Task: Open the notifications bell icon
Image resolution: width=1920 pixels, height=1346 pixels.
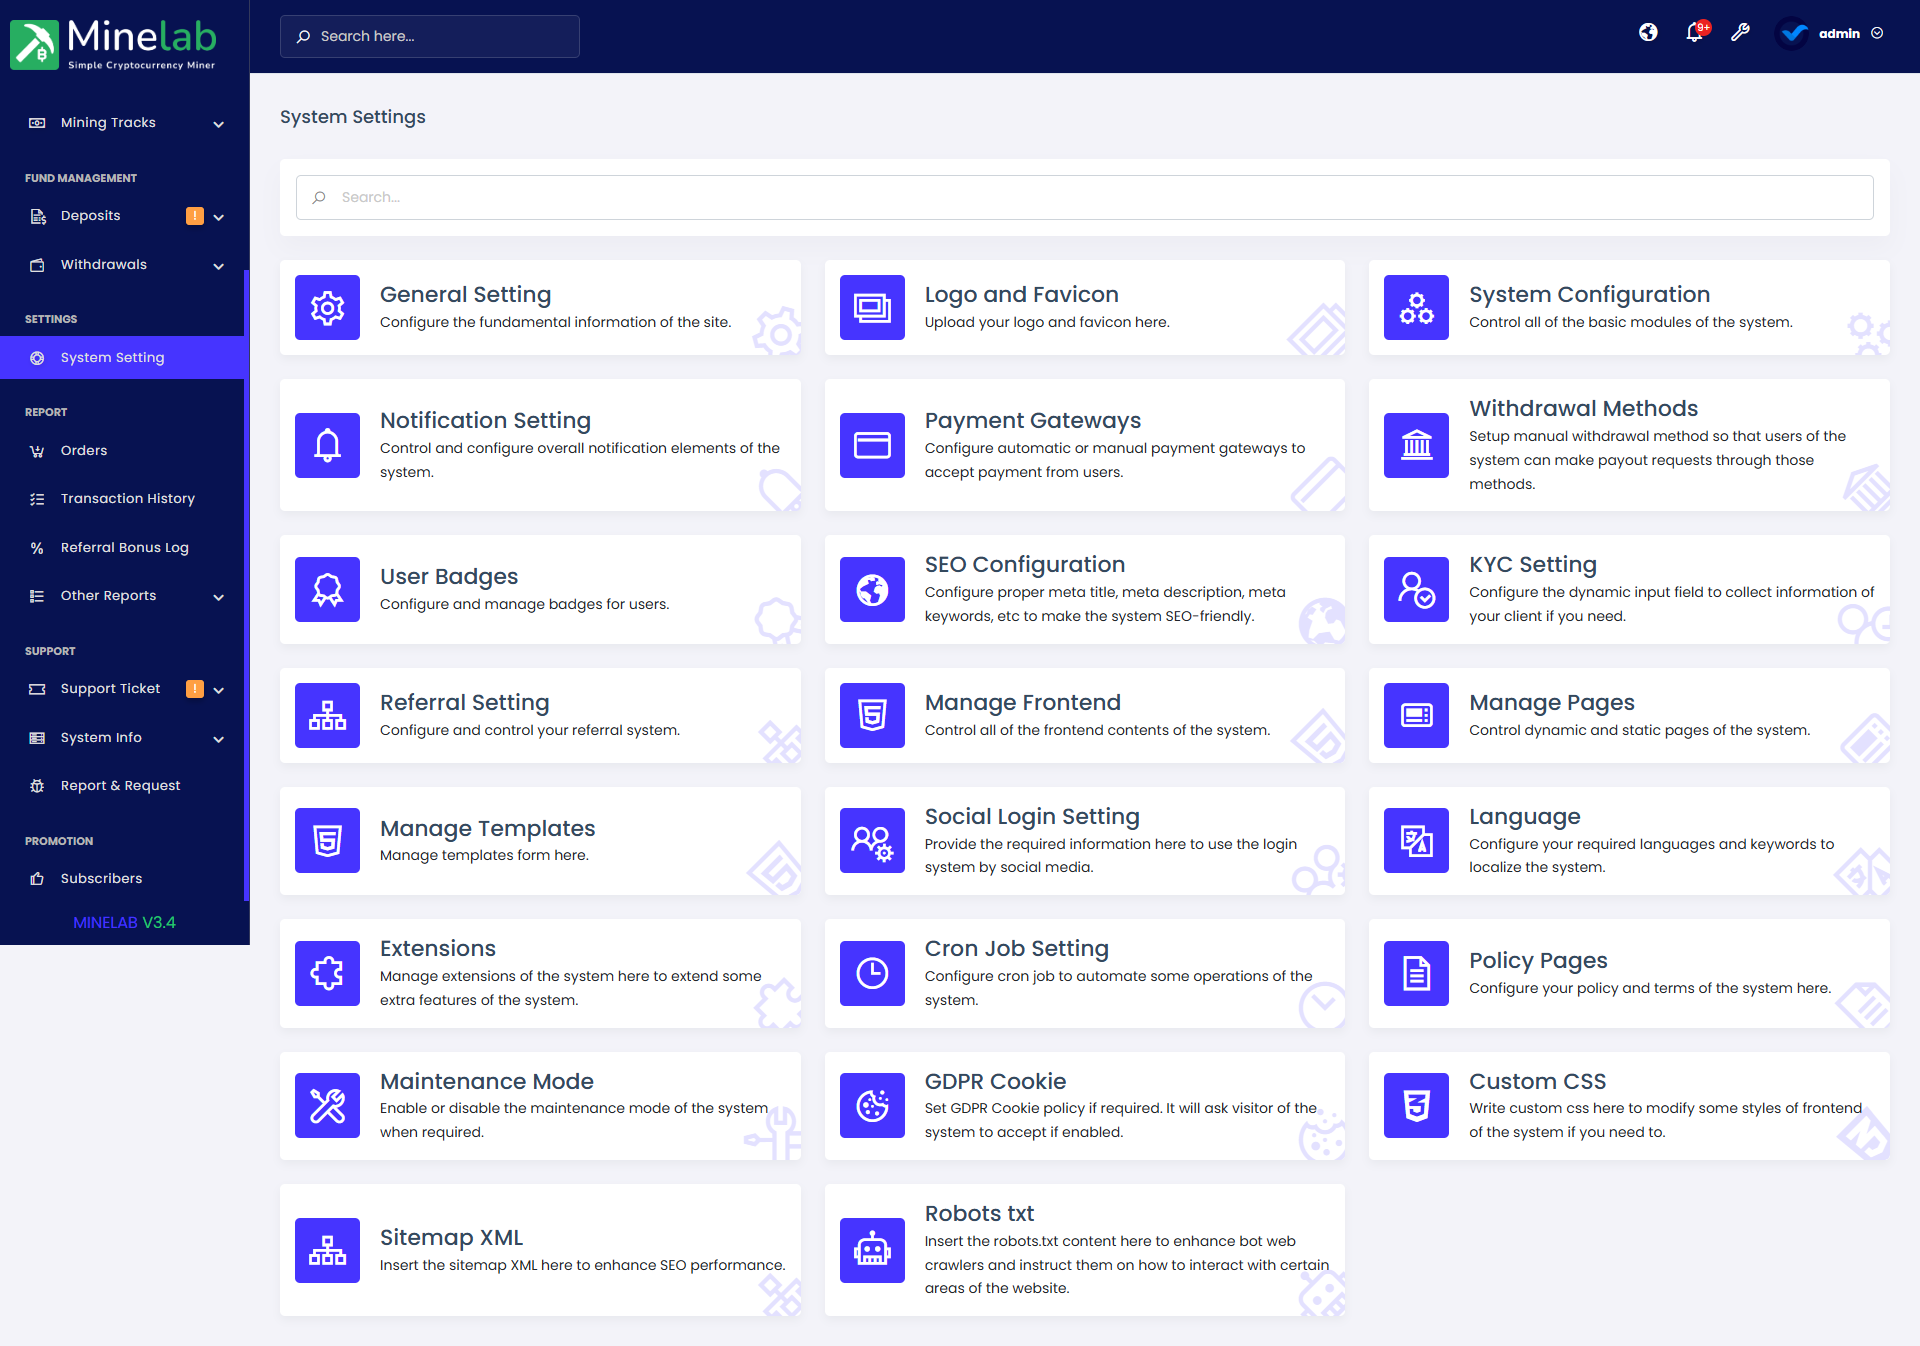Action: 1694,33
